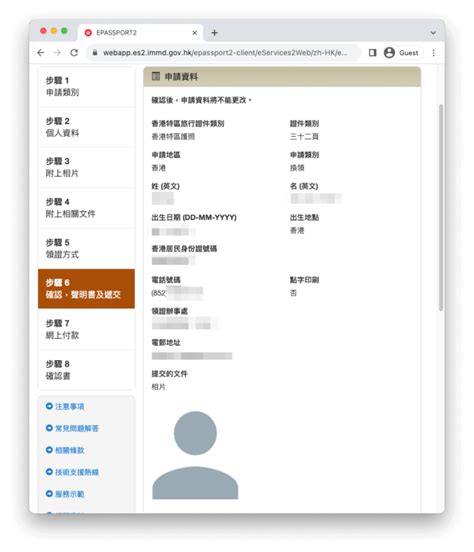
Task: Reload the EPASSPORT2 page
Action: [74, 53]
